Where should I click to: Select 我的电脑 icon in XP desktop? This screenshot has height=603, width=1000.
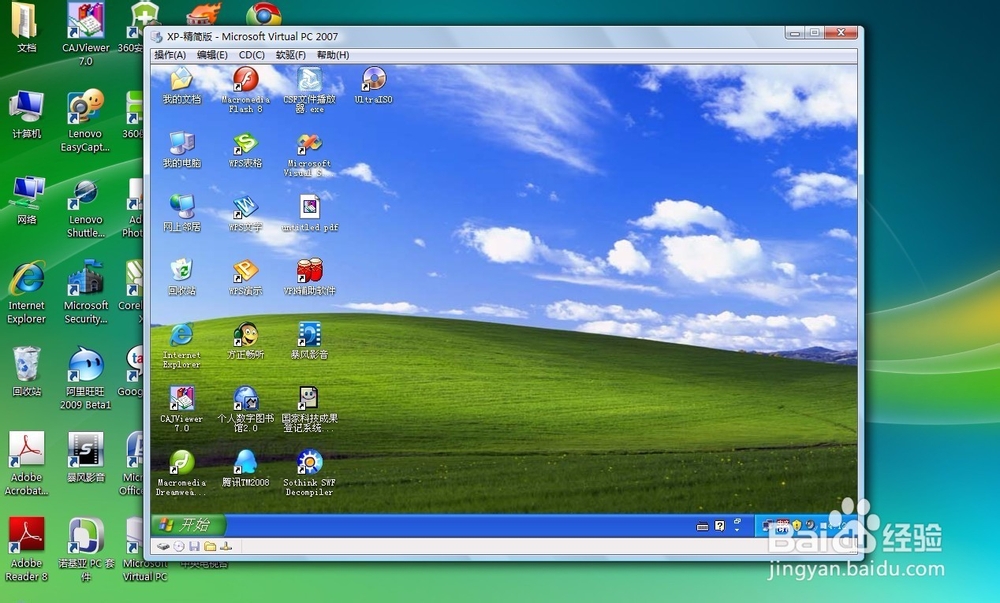coord(182,149)
